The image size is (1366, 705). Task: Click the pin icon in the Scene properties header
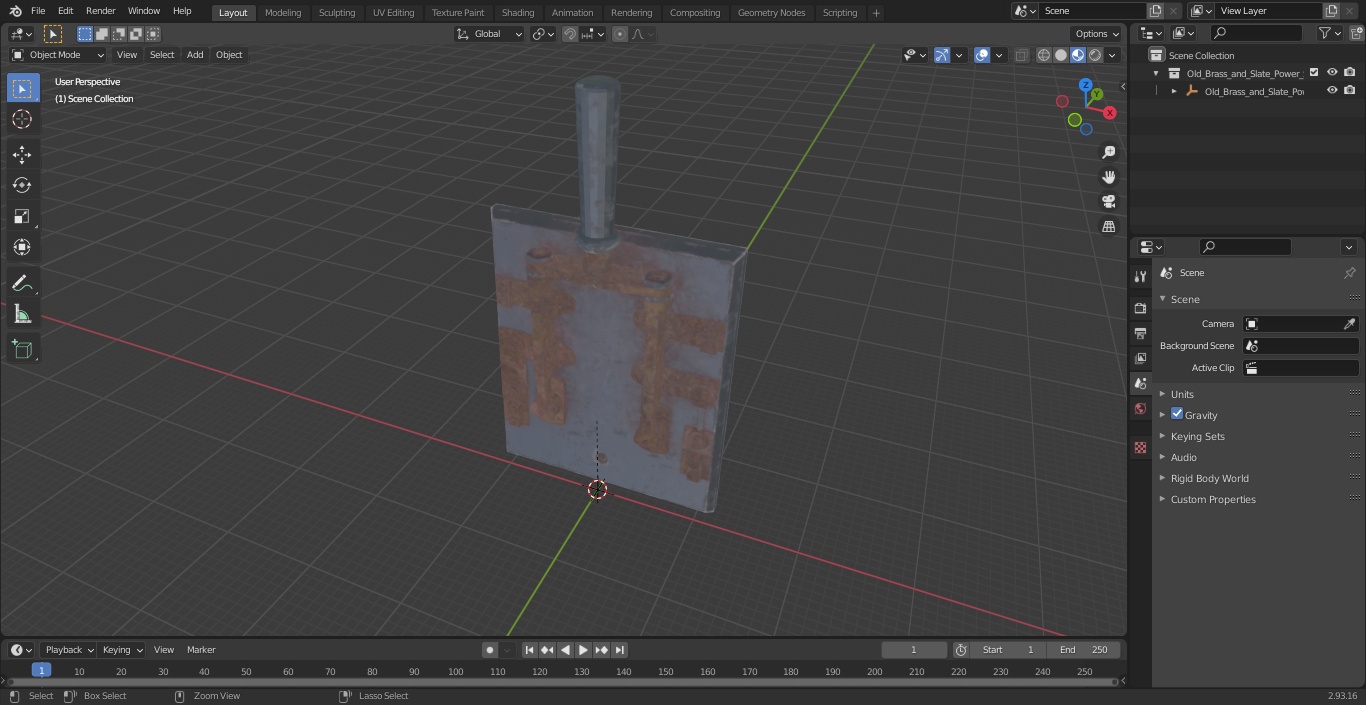(x=1349, y=273)
